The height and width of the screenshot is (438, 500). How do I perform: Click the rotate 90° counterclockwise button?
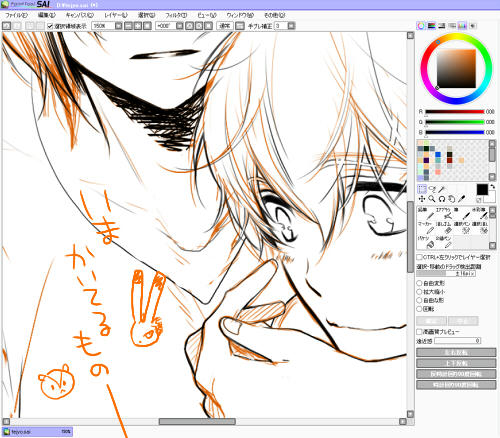(x=456, y=374)
